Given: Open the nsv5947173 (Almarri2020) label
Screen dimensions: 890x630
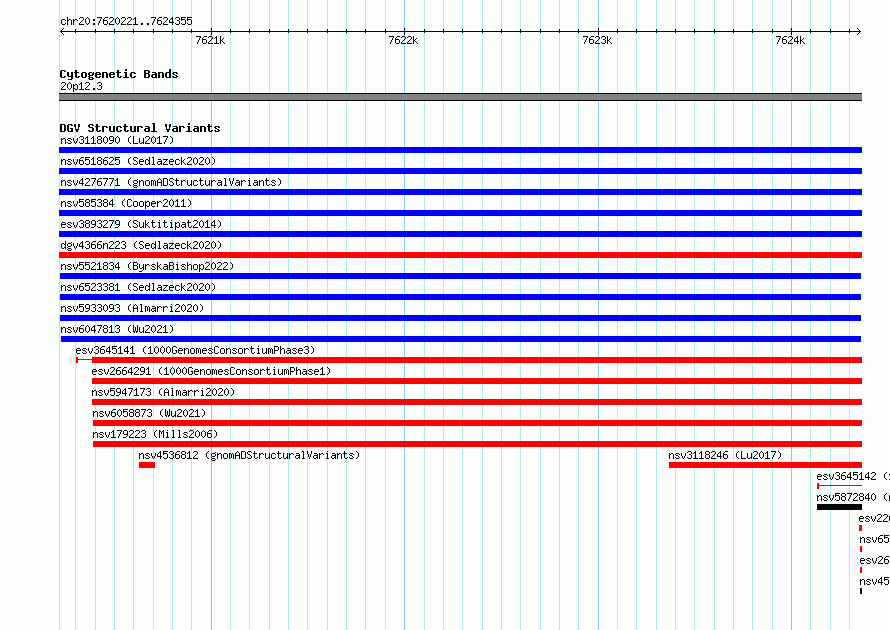Looking at the screenshot, I should click(163, 392).
